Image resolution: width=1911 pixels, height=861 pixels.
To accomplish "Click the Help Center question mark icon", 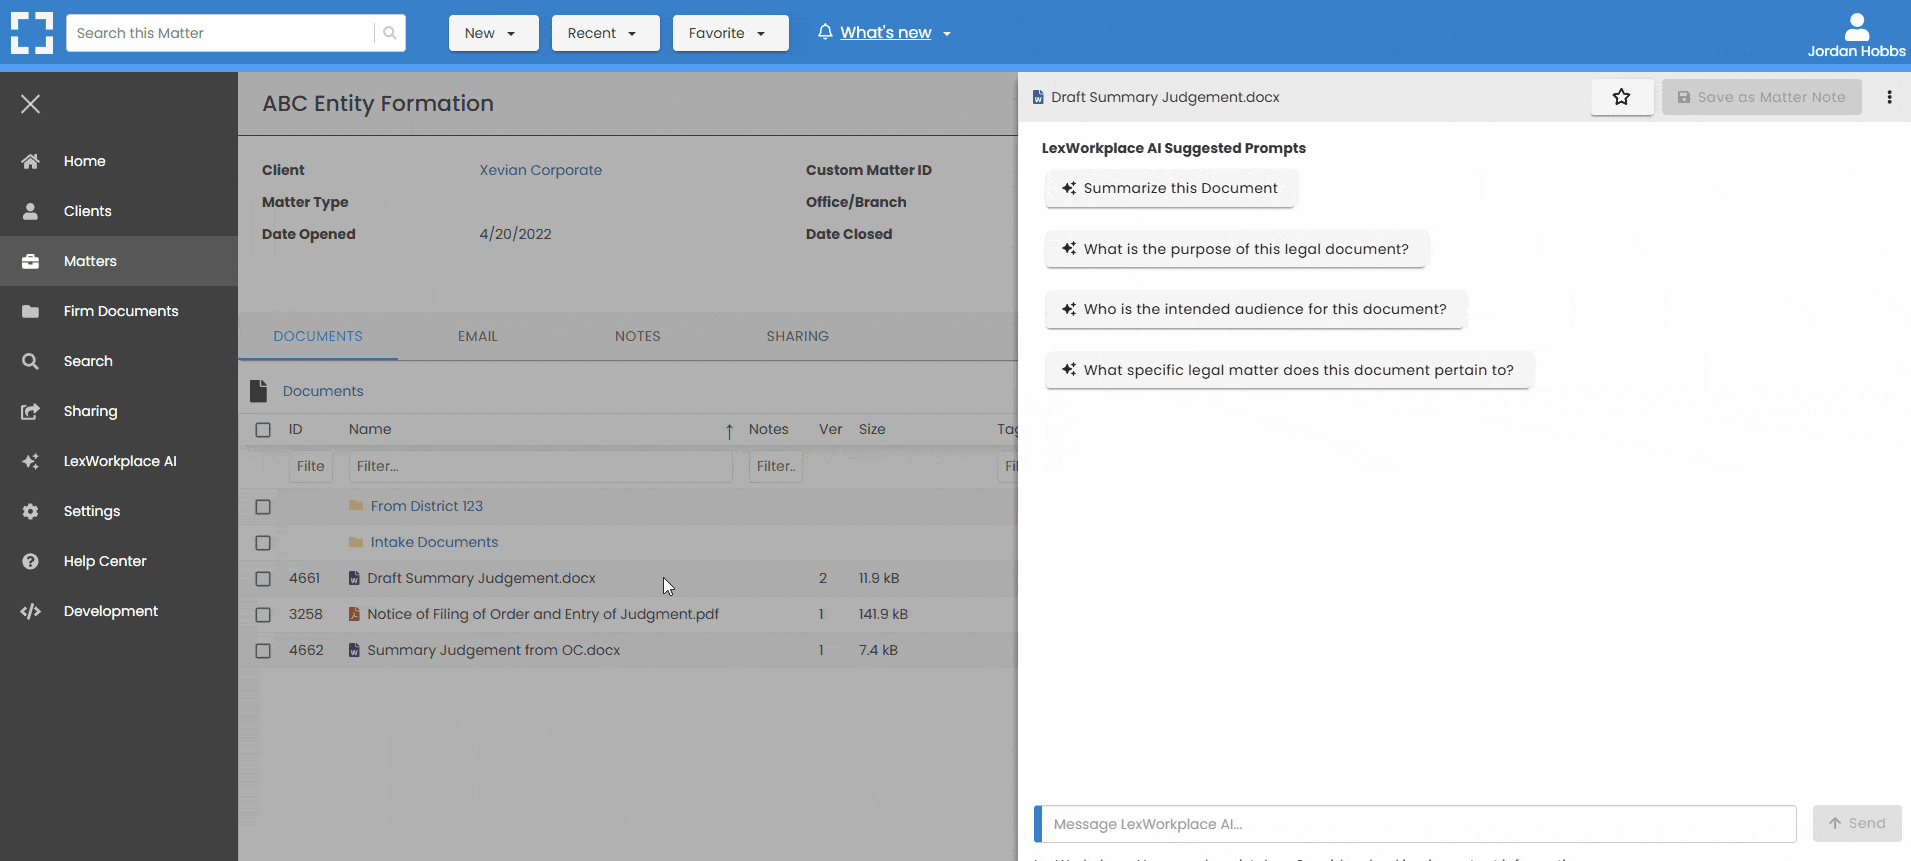I will coord(31,561).
